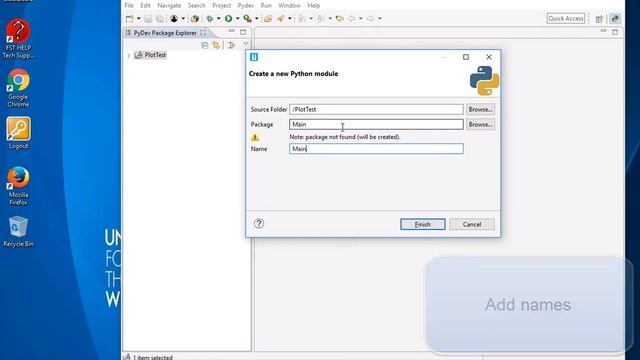Select the PyDev perspective icon
640x360 pixels.
point(615,18)
